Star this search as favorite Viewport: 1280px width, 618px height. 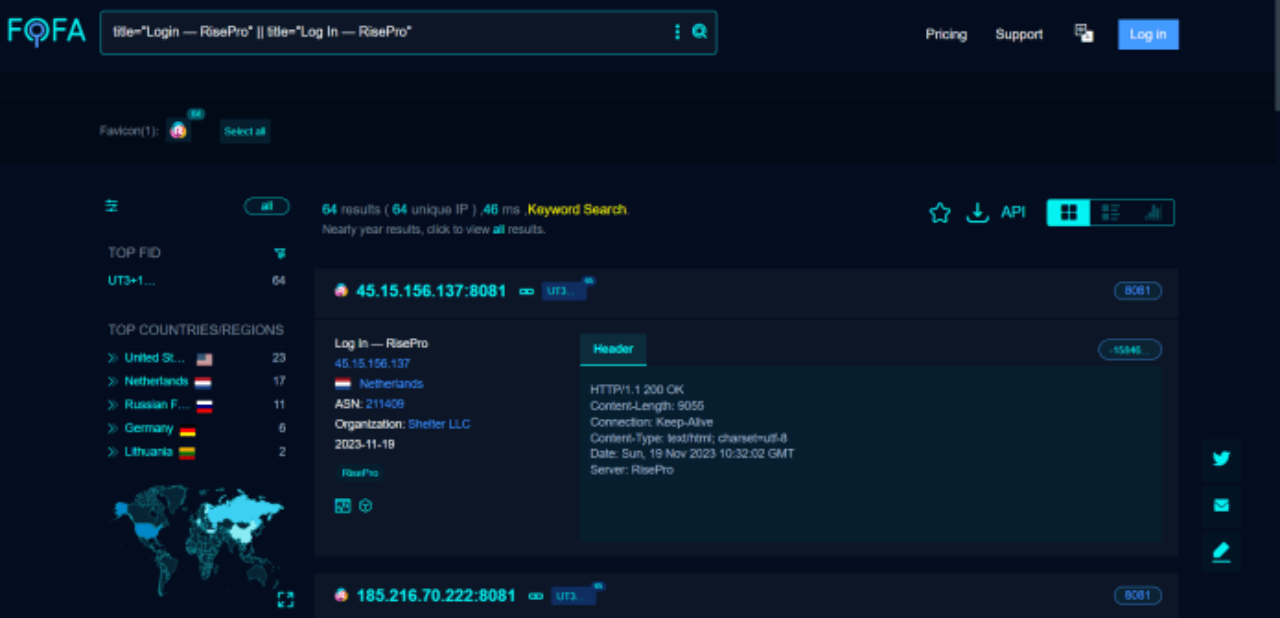point(940,212)
